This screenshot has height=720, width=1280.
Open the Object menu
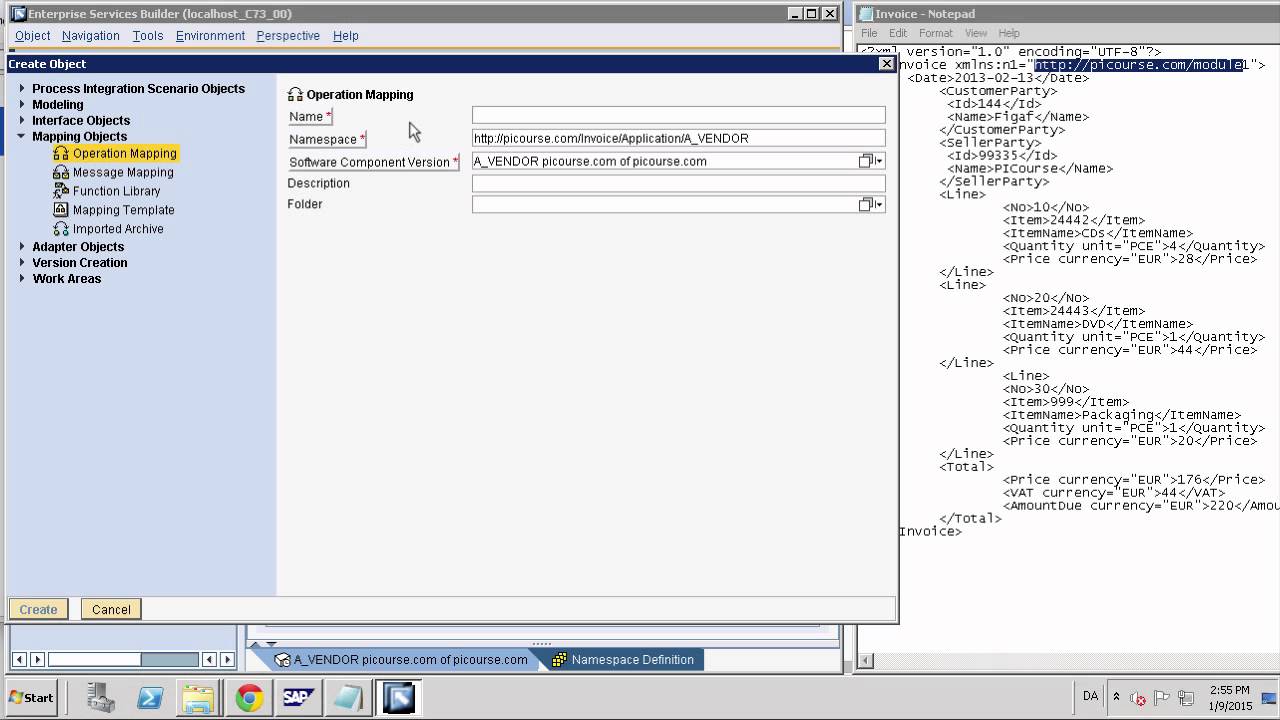coord(32,36)
